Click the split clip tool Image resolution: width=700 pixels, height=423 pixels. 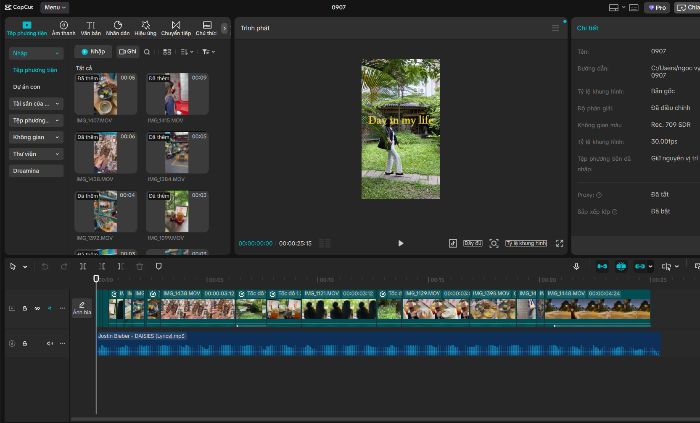click(x=83, y=266)
